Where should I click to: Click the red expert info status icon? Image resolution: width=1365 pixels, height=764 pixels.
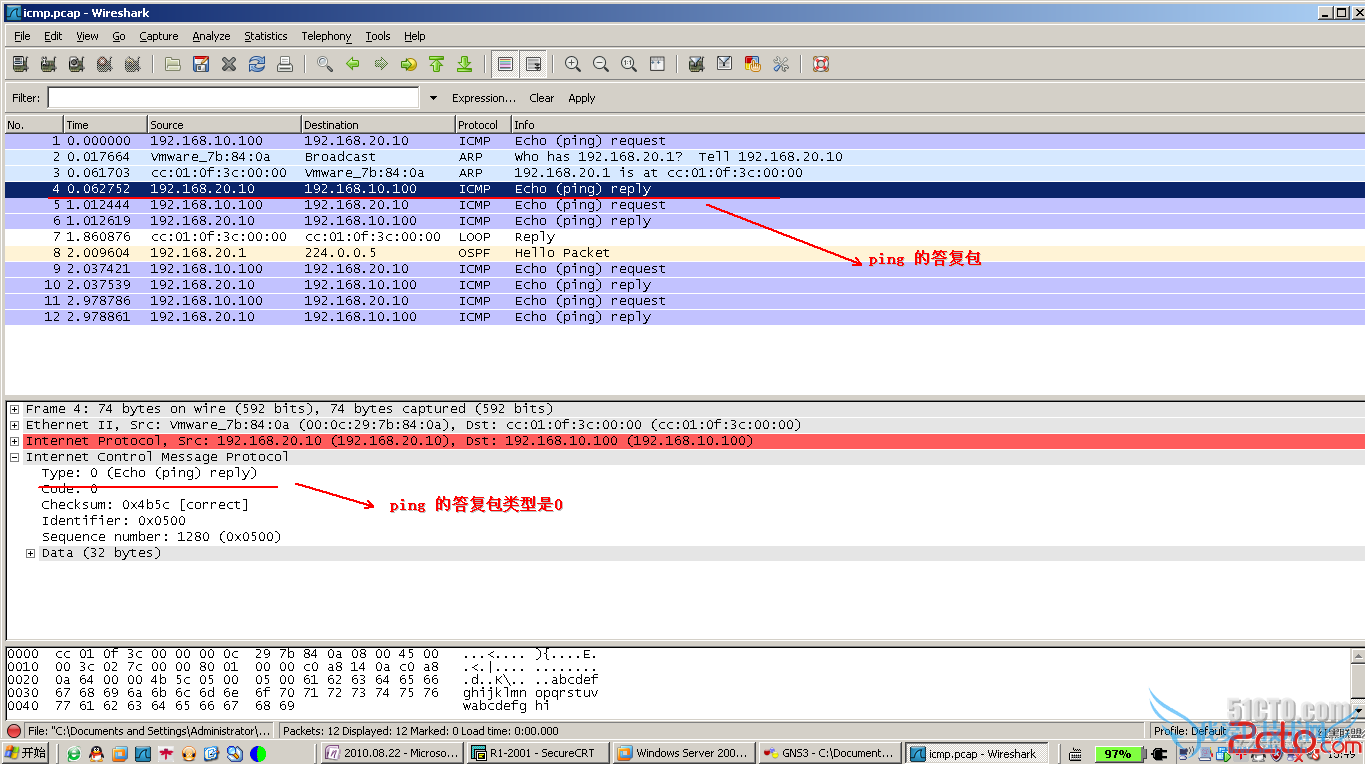(x=14, y=731)
